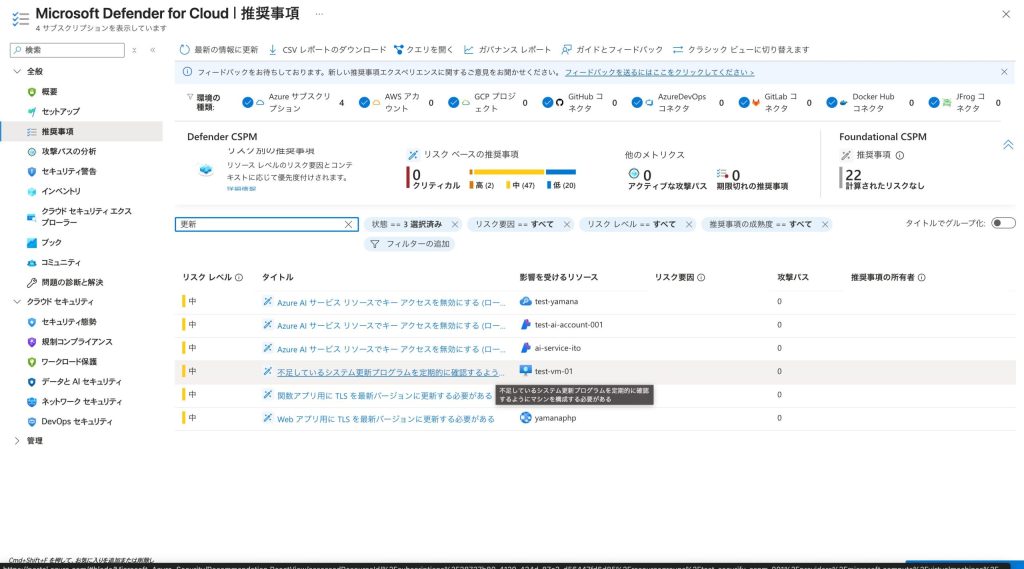
Task: Toggle the GitHub コネクタ environment checkmark
Action: 547,102
